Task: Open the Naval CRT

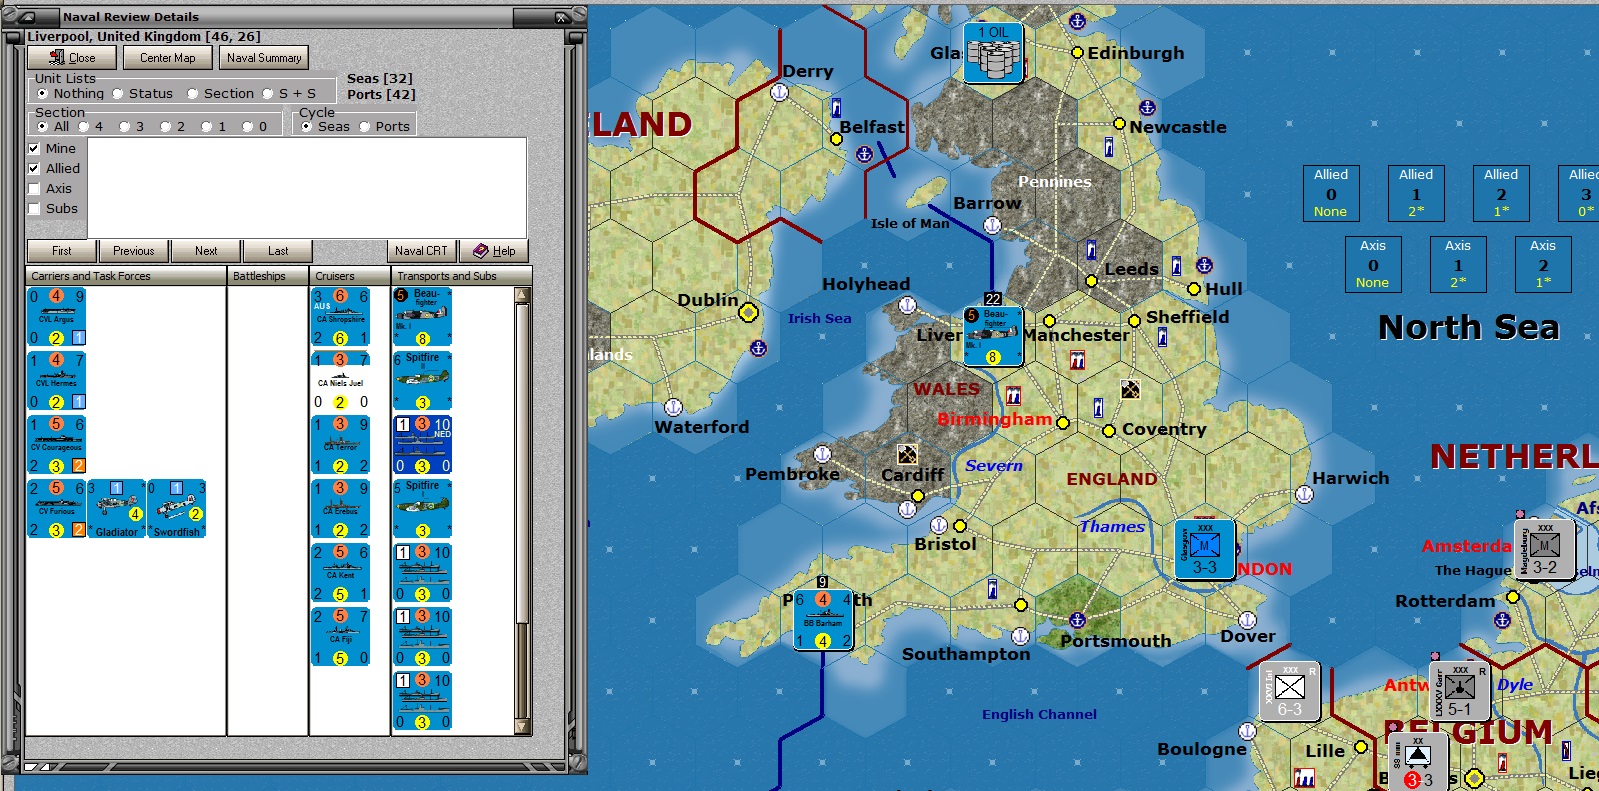Action: click(421, 251)
